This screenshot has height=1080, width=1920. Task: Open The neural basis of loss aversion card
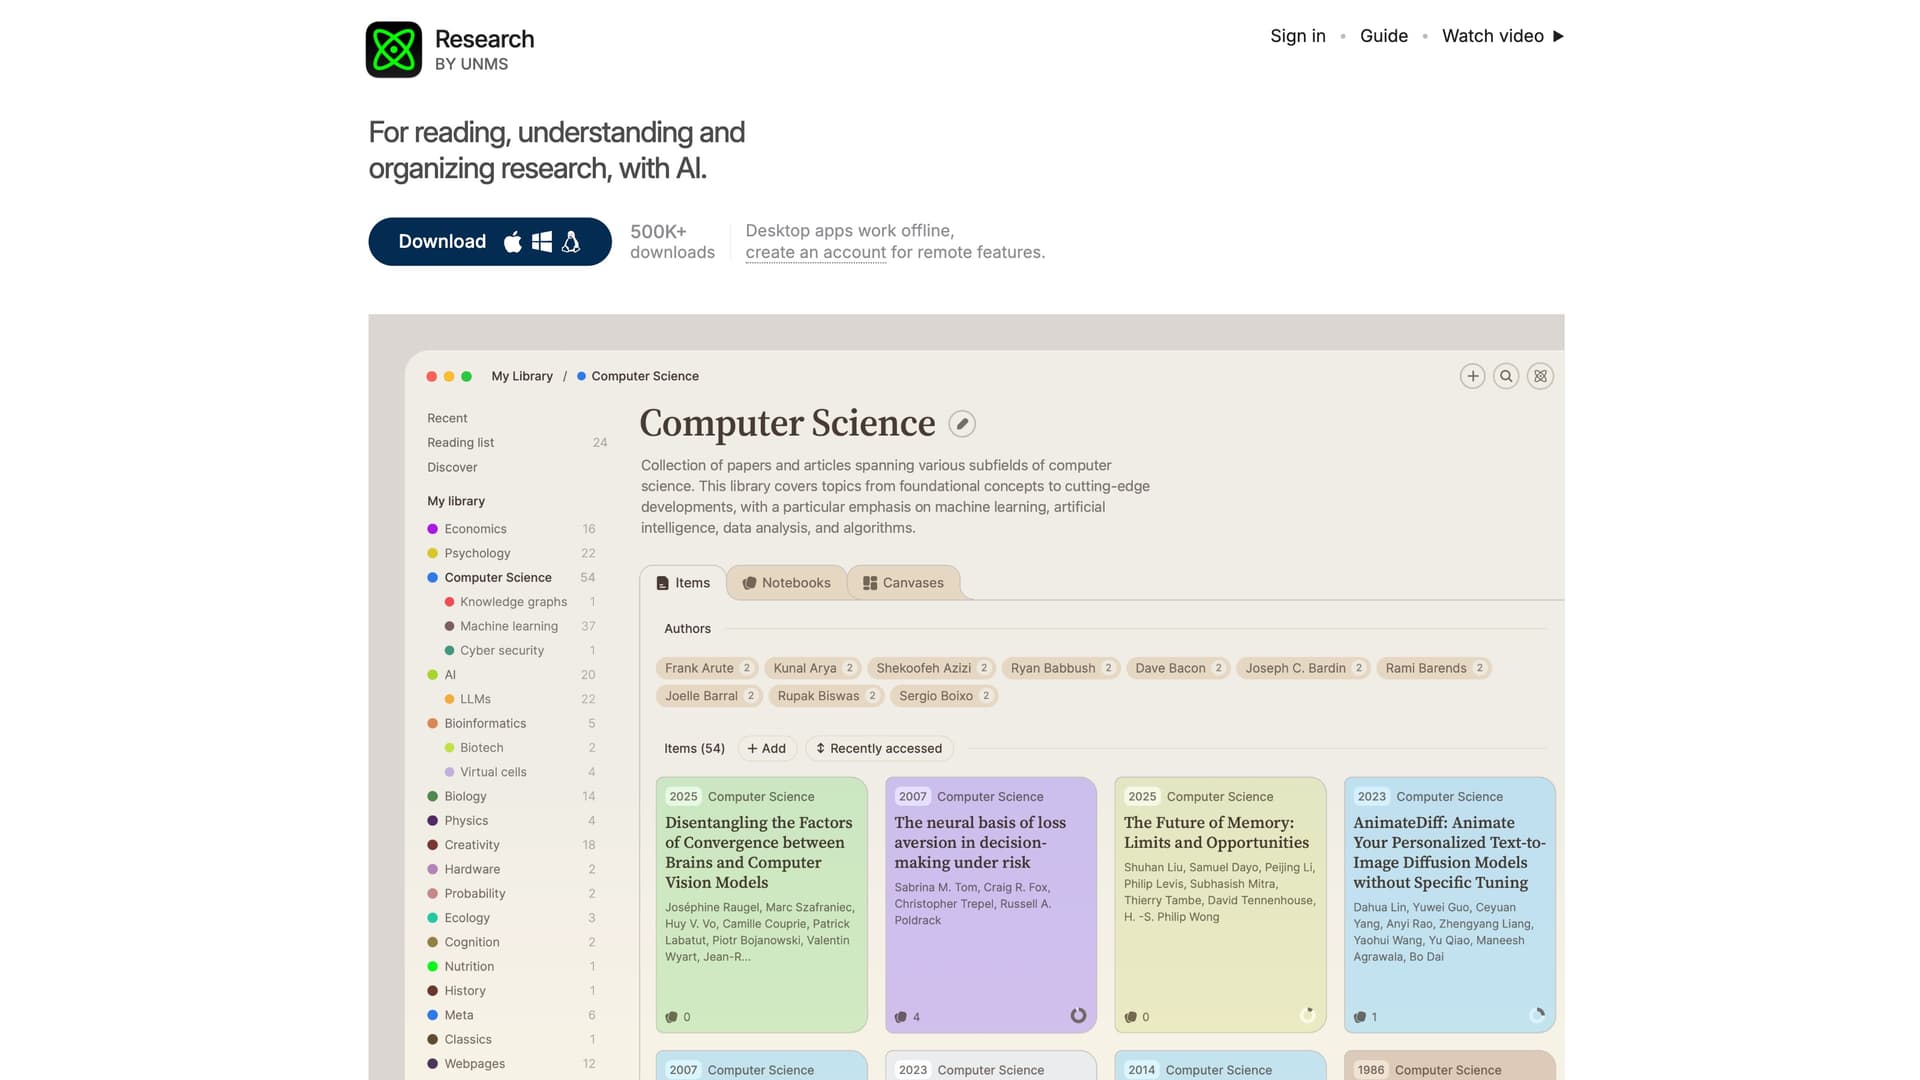point(991,905)
